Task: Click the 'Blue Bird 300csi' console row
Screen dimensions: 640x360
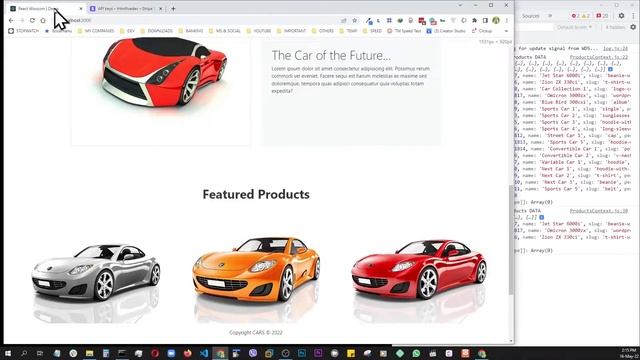Action: click(x=573, y=102)
